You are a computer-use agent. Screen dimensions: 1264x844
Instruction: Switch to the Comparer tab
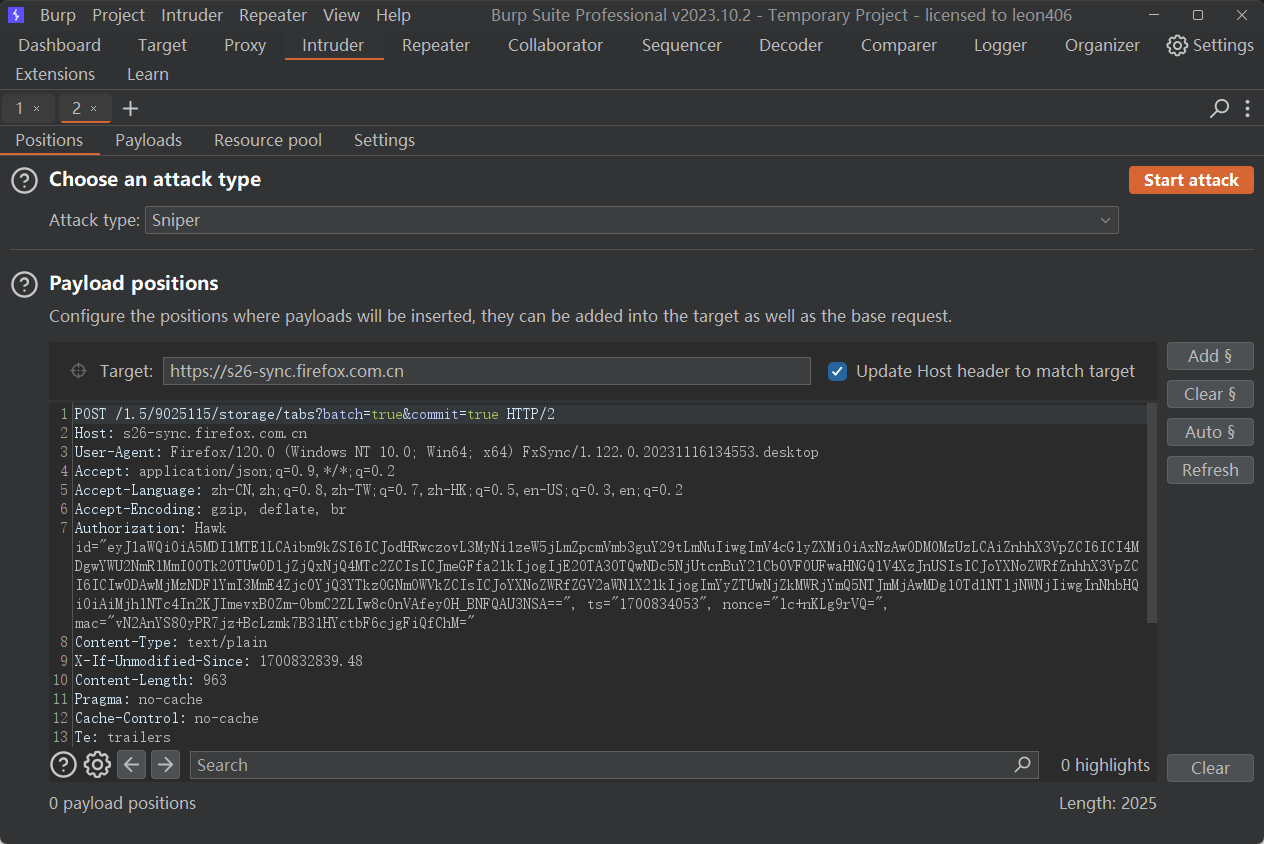click(899, 45)
